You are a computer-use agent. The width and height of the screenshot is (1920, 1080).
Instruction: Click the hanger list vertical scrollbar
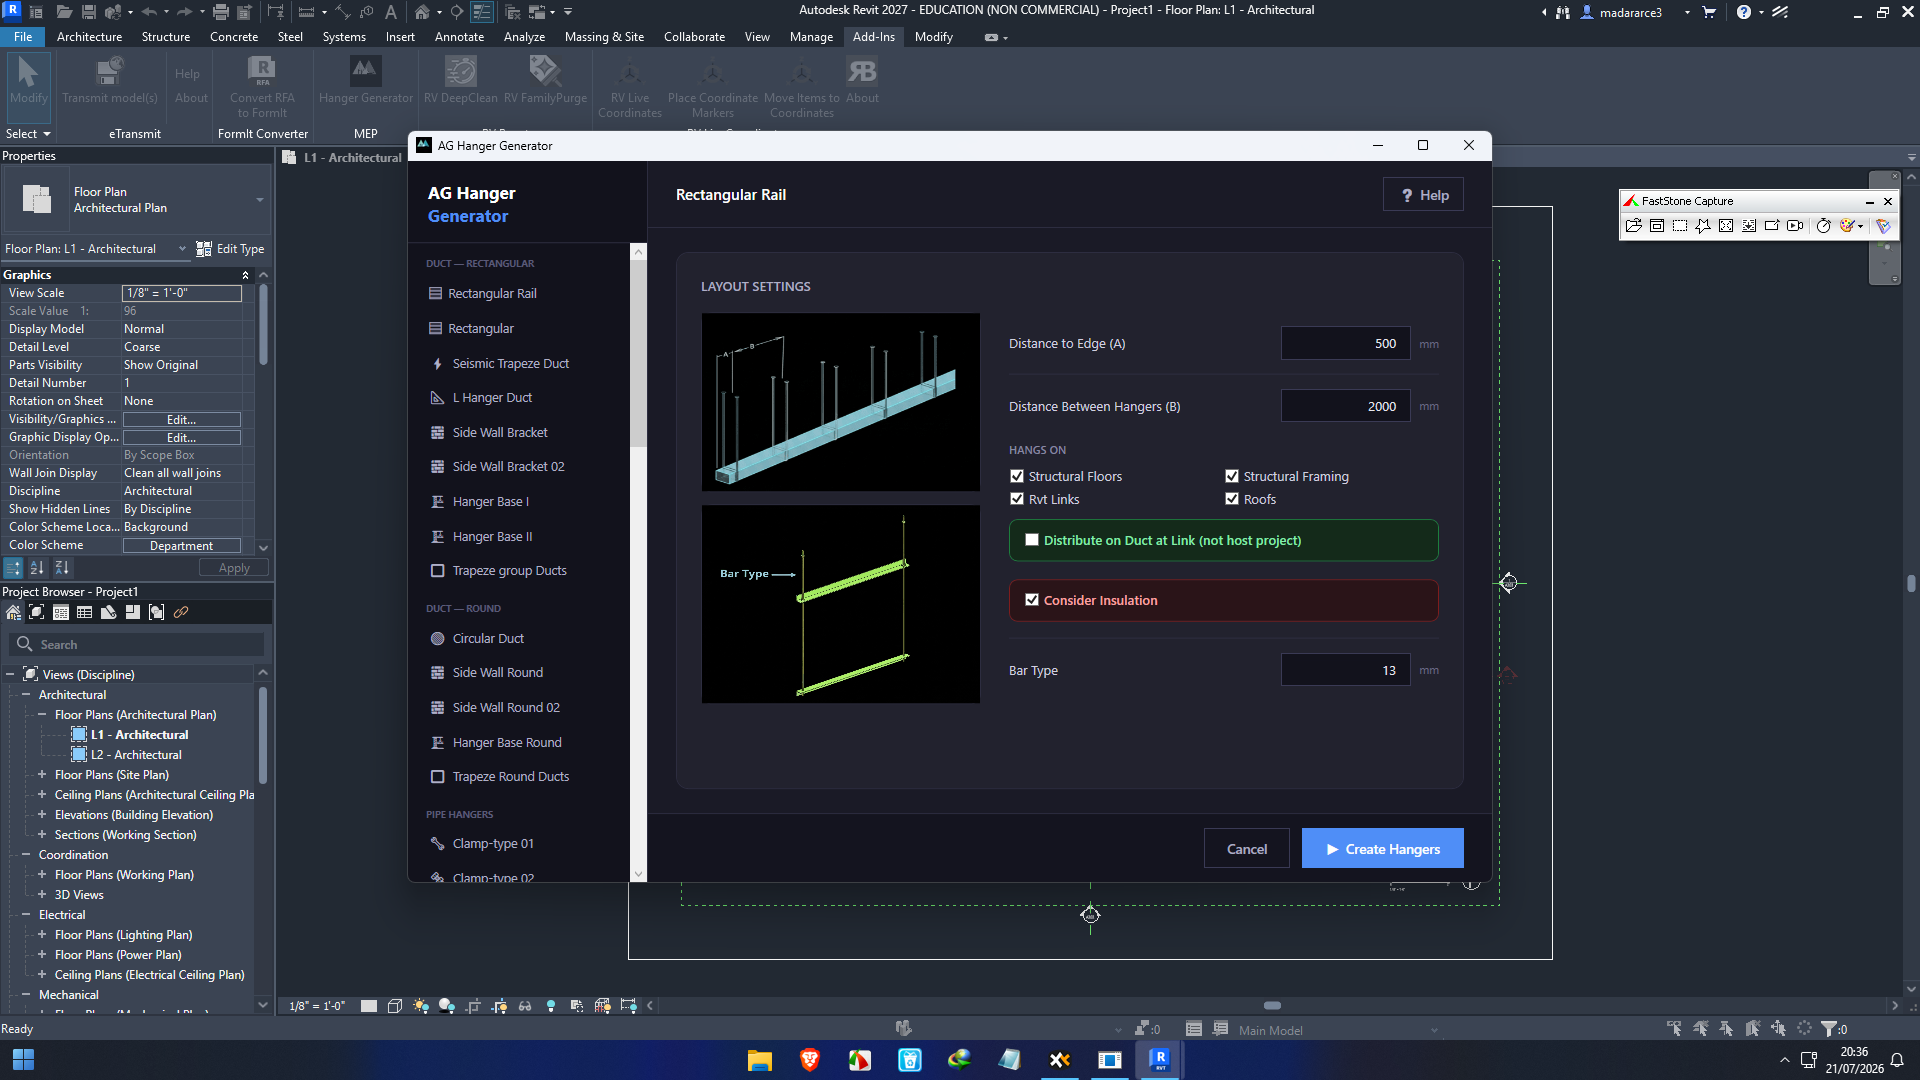pyautogui.click(x=638, y=355)
